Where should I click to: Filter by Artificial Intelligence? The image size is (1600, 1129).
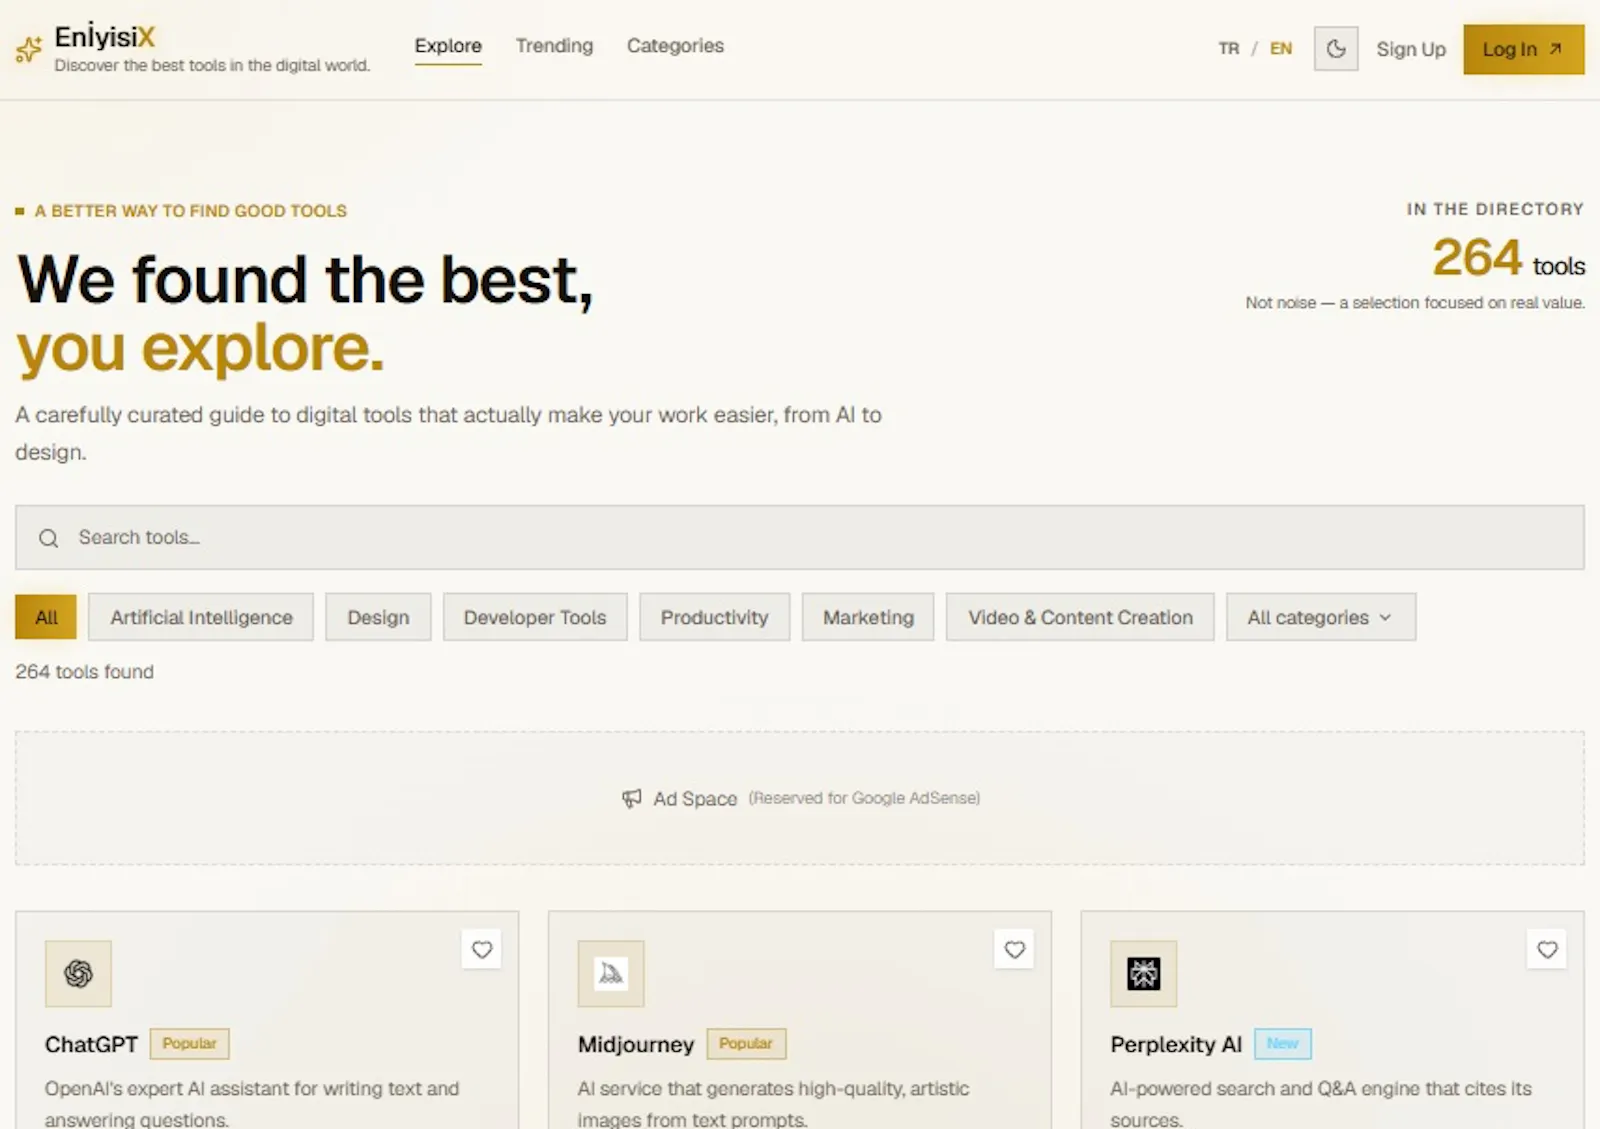pos(201,617)
